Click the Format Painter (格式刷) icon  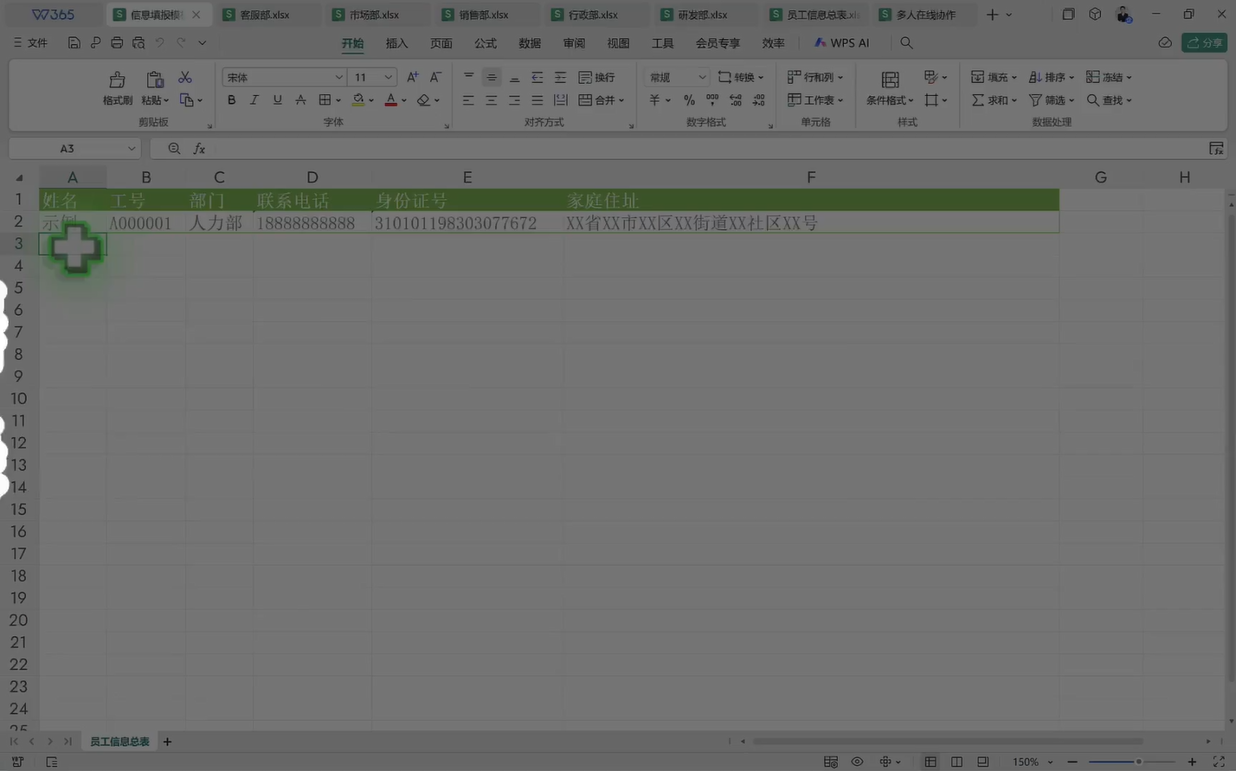tap(117, 79)
